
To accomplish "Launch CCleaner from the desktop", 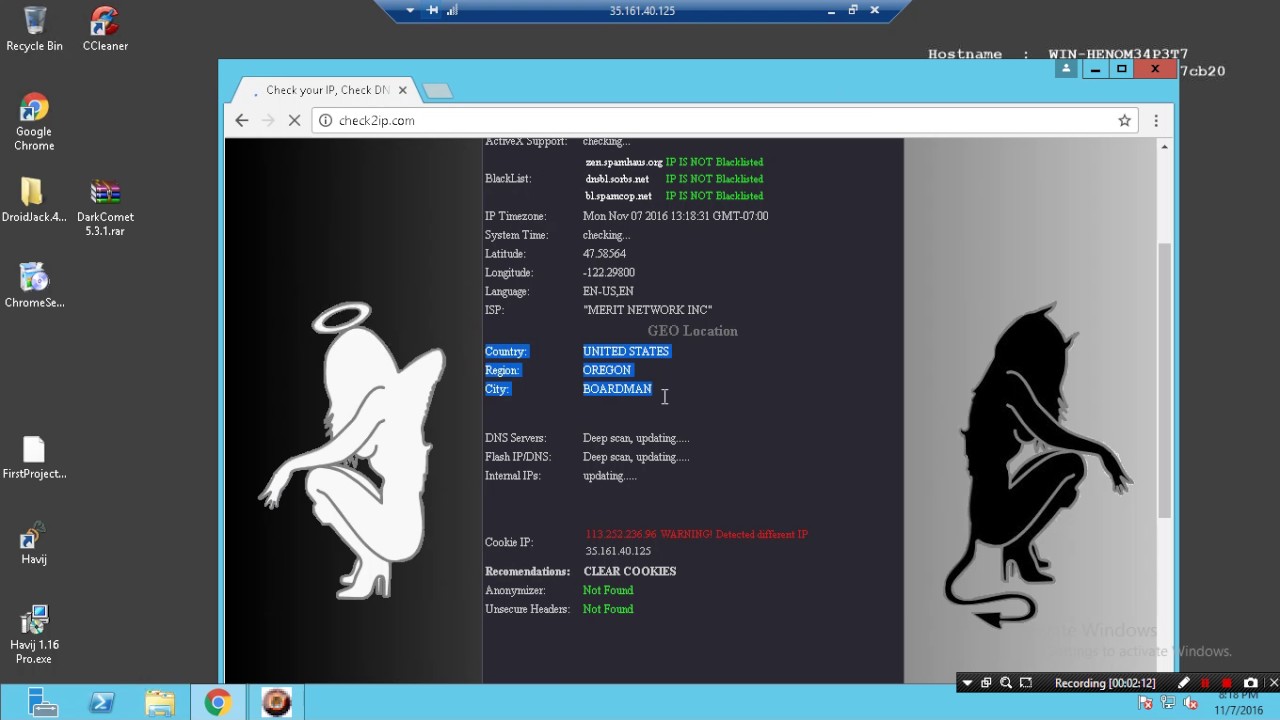I will point(105,28).
